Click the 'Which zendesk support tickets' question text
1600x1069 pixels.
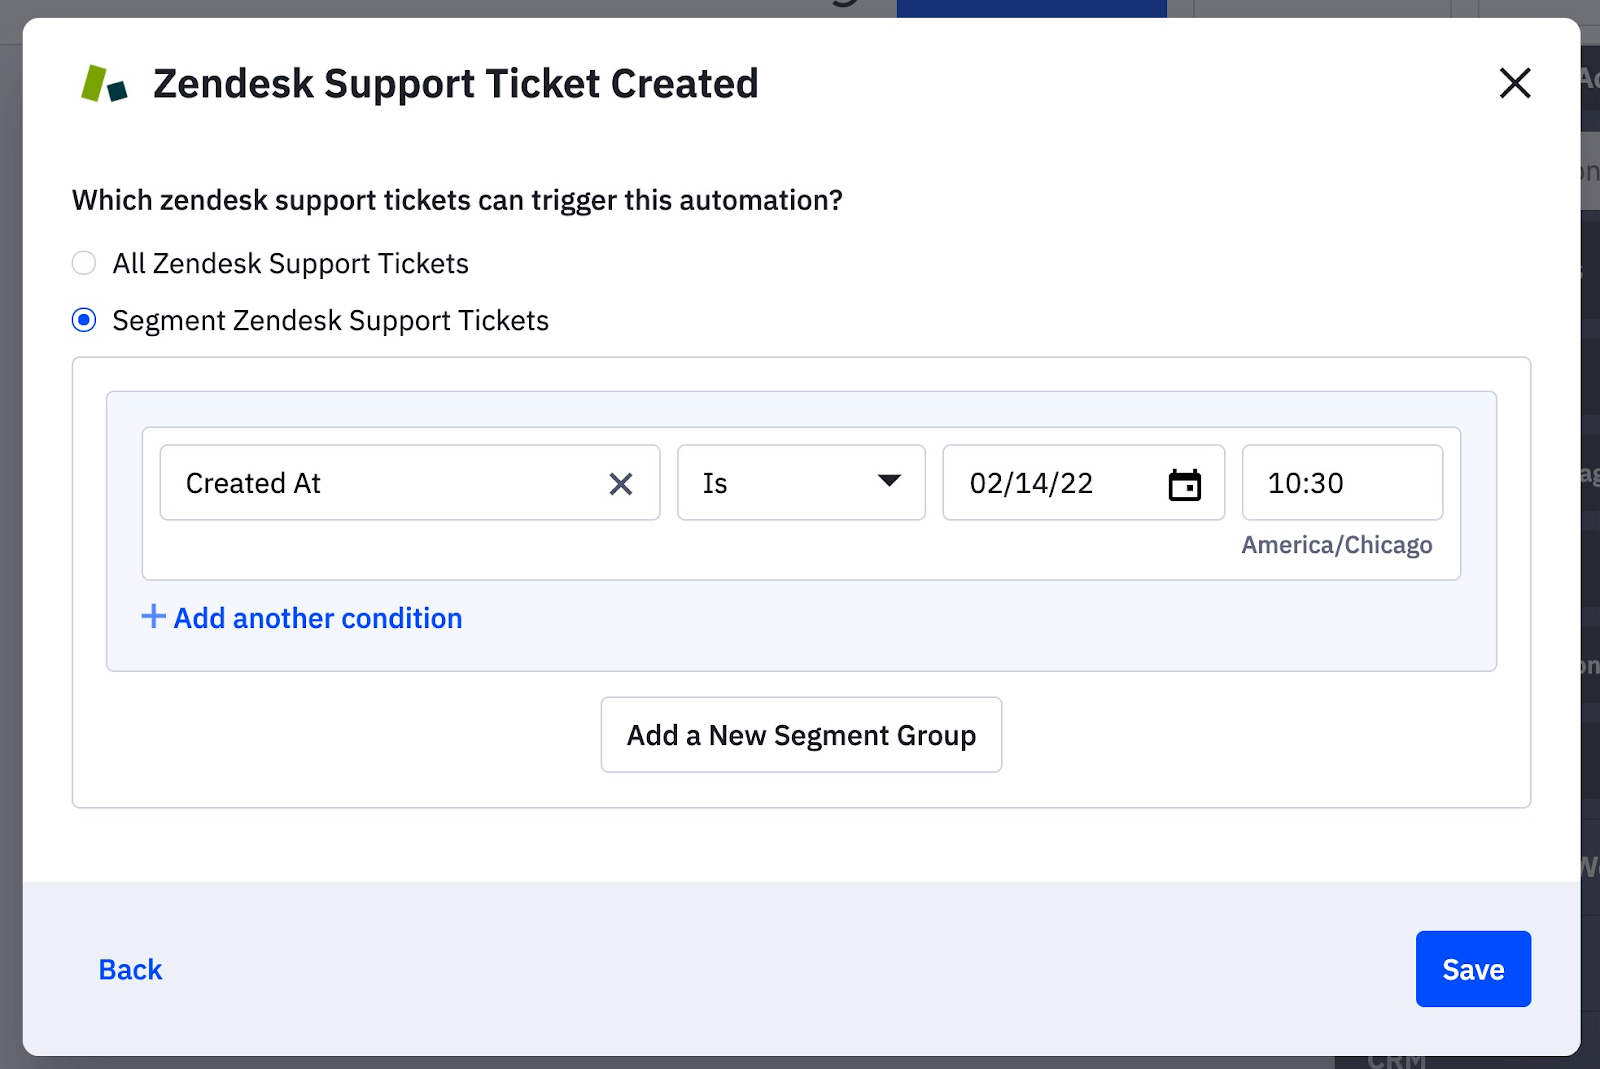tap(457, 200)
